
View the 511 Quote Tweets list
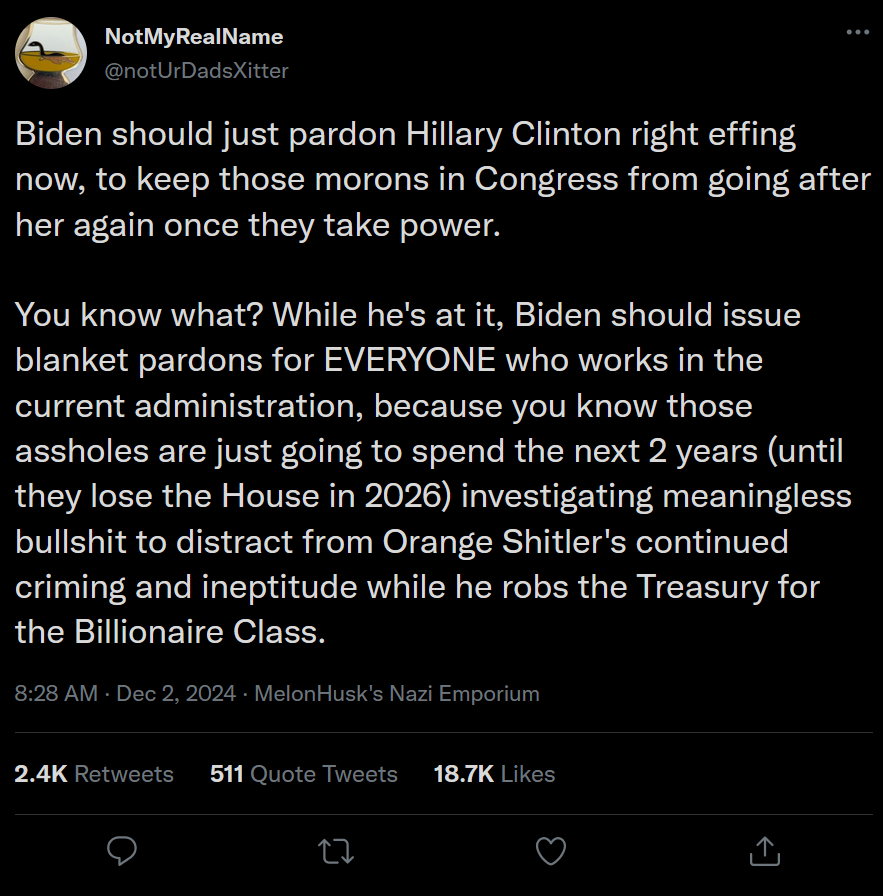coord(304,774)
